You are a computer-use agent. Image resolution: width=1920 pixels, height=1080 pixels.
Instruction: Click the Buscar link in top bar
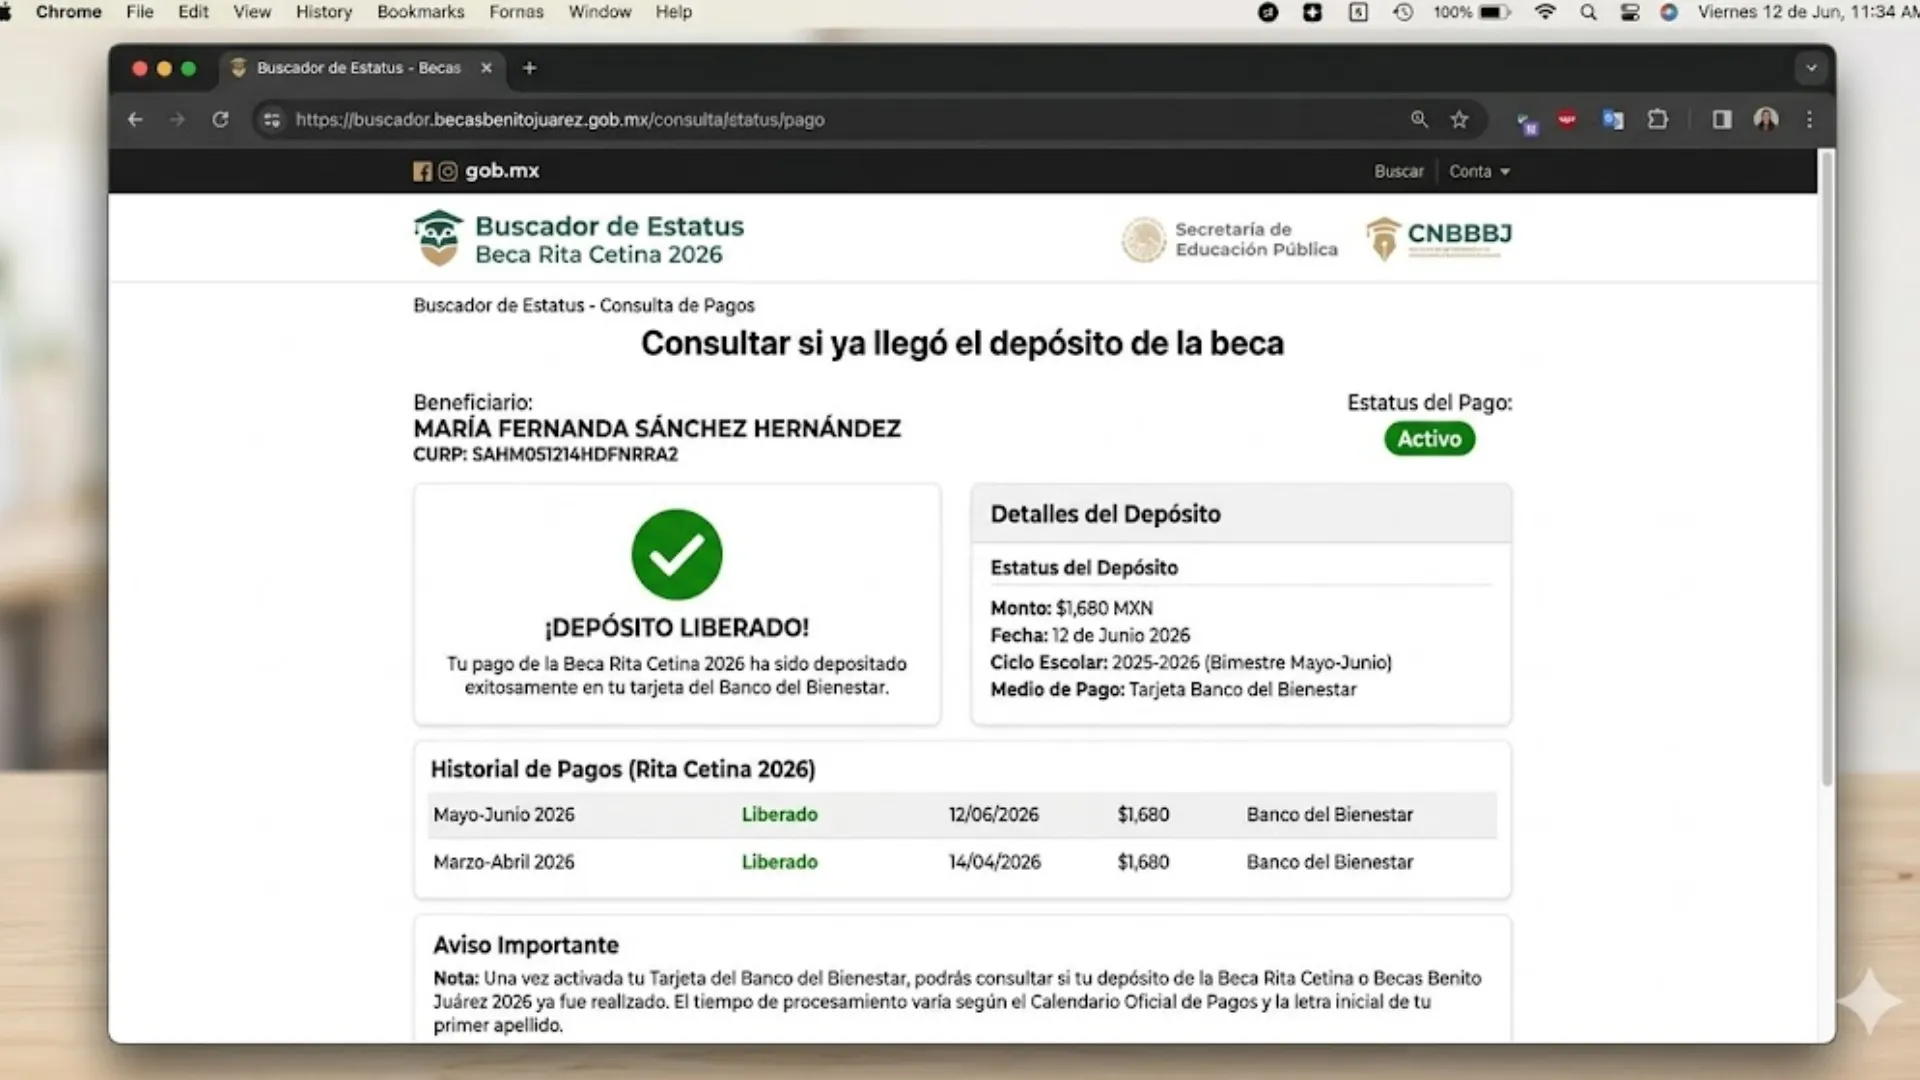coord(1399,172)
